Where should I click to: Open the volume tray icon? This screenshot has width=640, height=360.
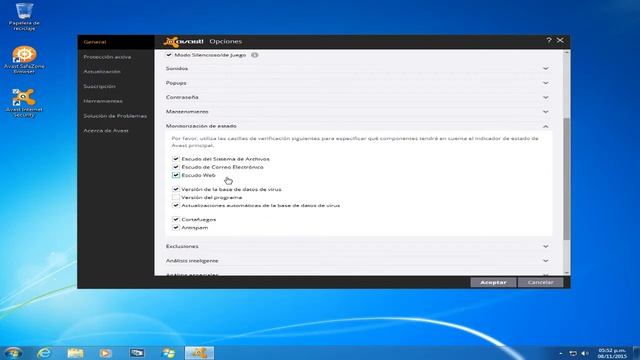pyautogui.click(x=584, y=353)
